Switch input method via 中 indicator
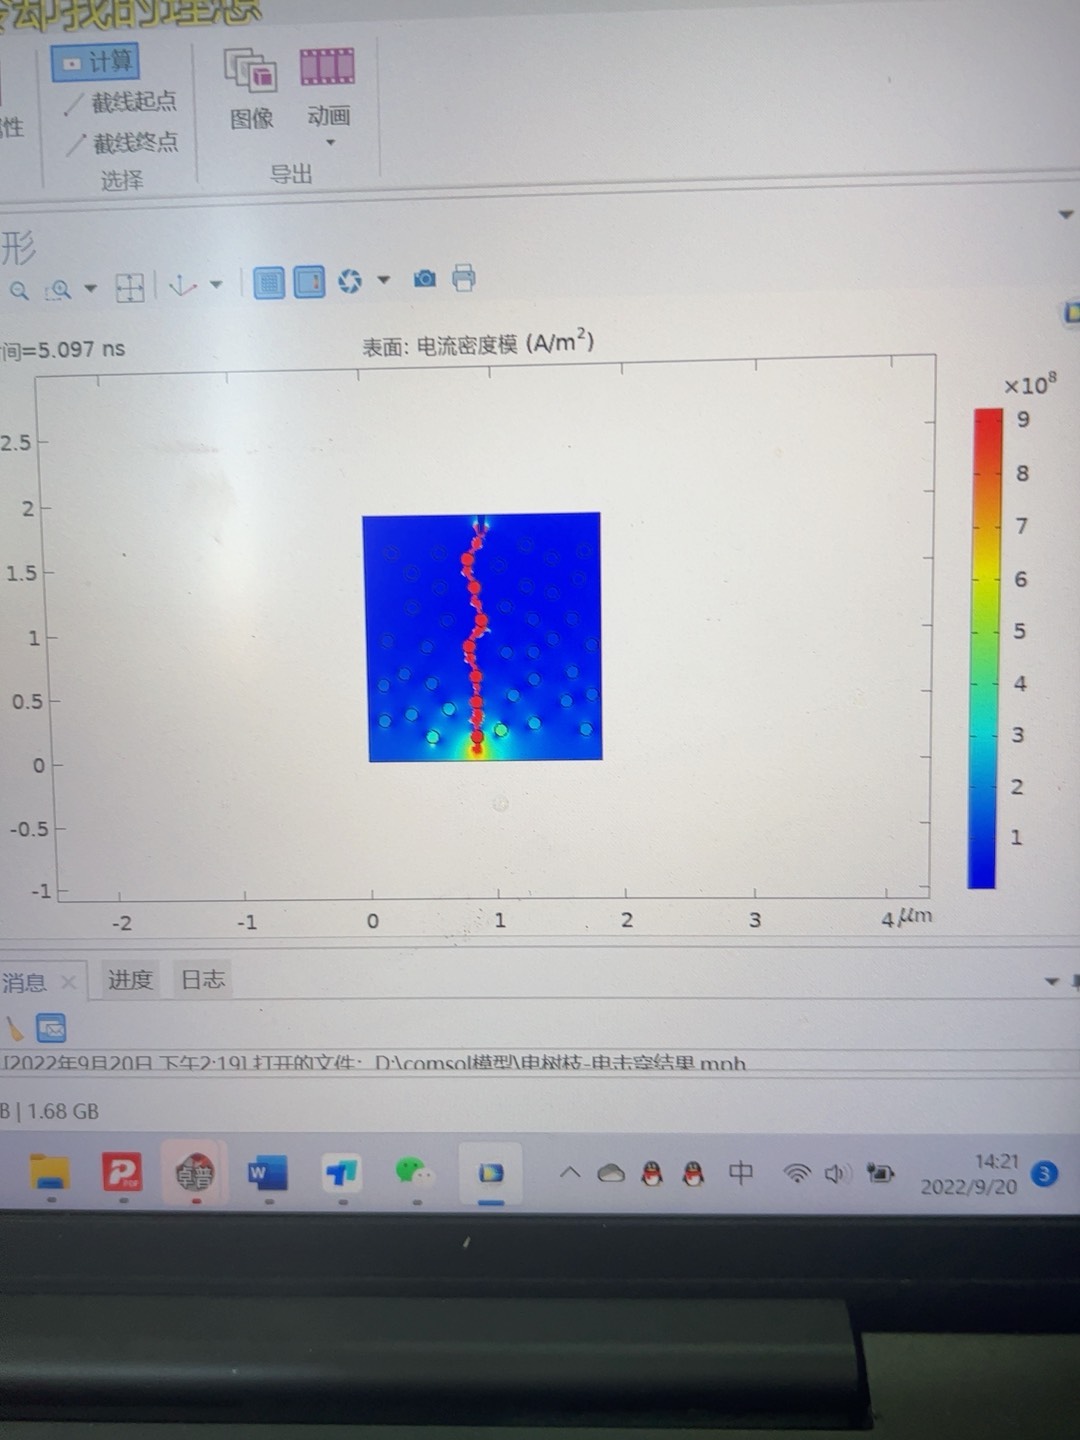 (x=741, y=1173)
